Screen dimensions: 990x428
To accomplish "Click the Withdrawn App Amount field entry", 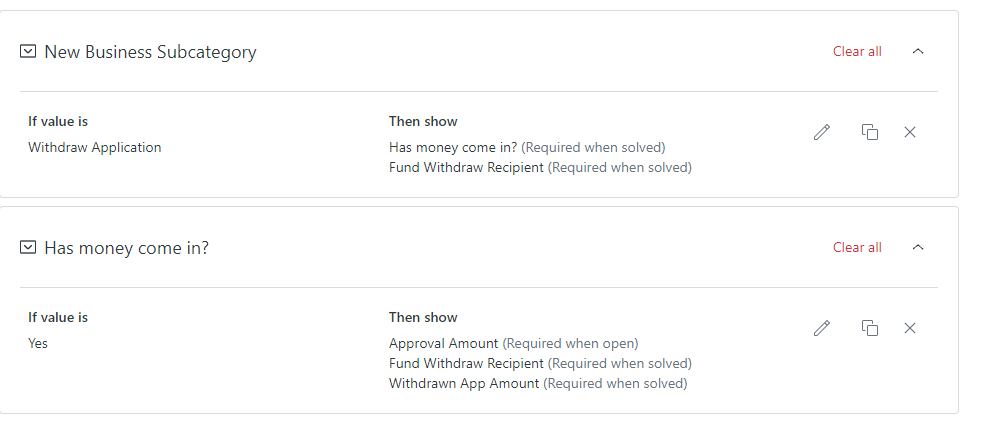I will [x=464, y=384].
